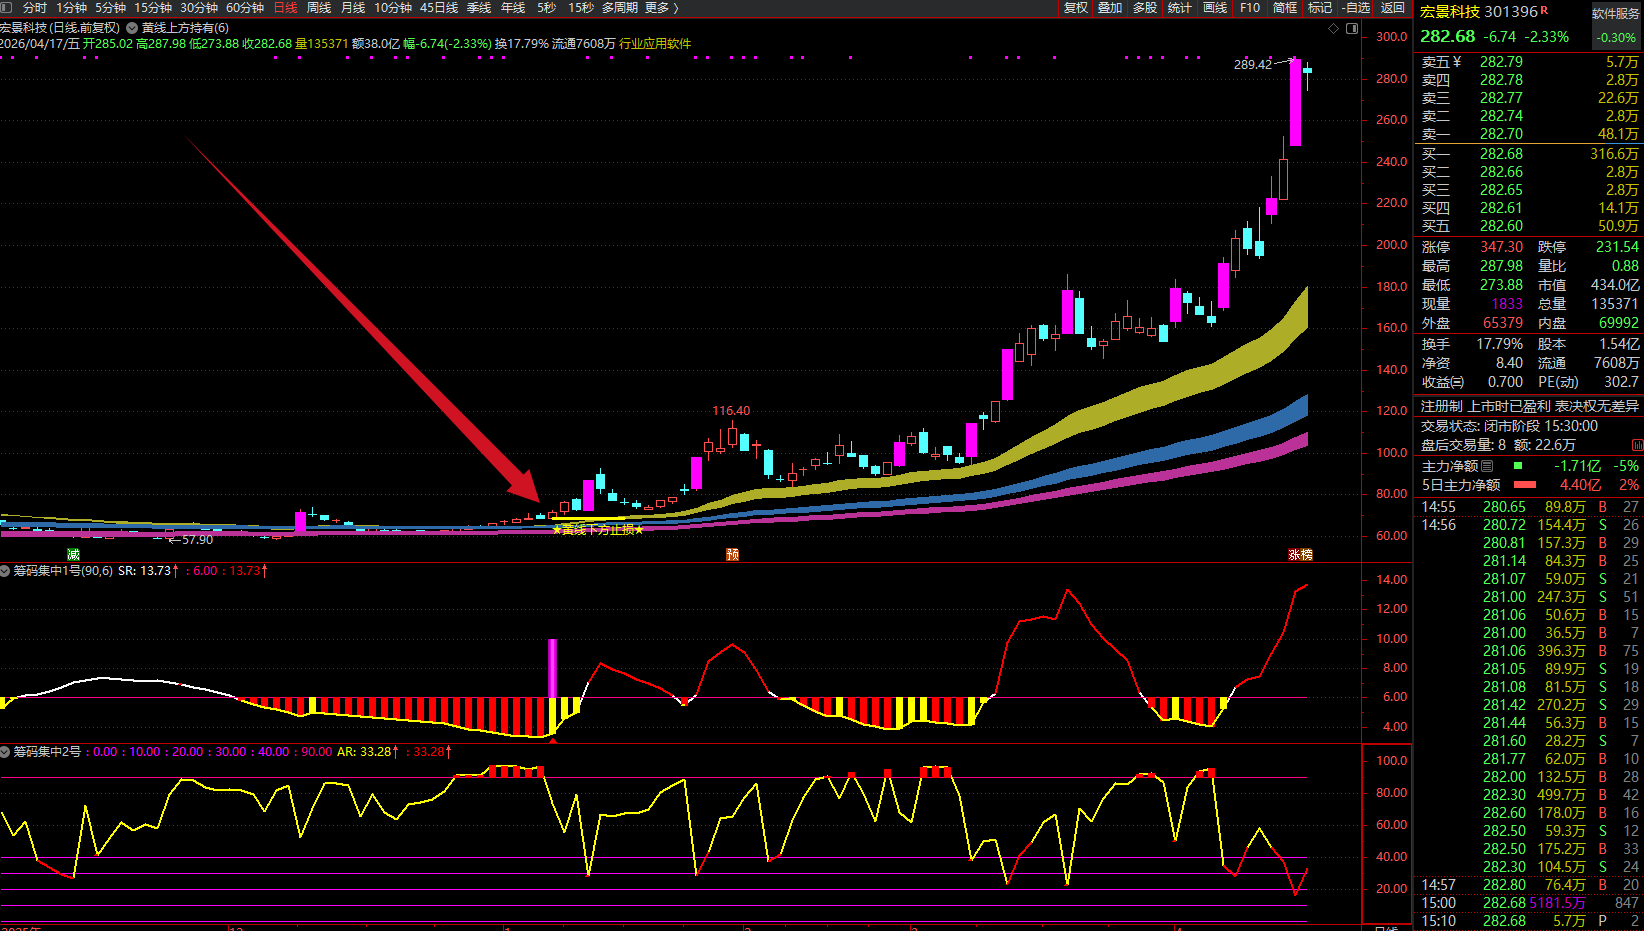This screenshot has width=1644, height=931.
Task: Click the panel icon at top-left of period bar
Action: tap(7, 7)
